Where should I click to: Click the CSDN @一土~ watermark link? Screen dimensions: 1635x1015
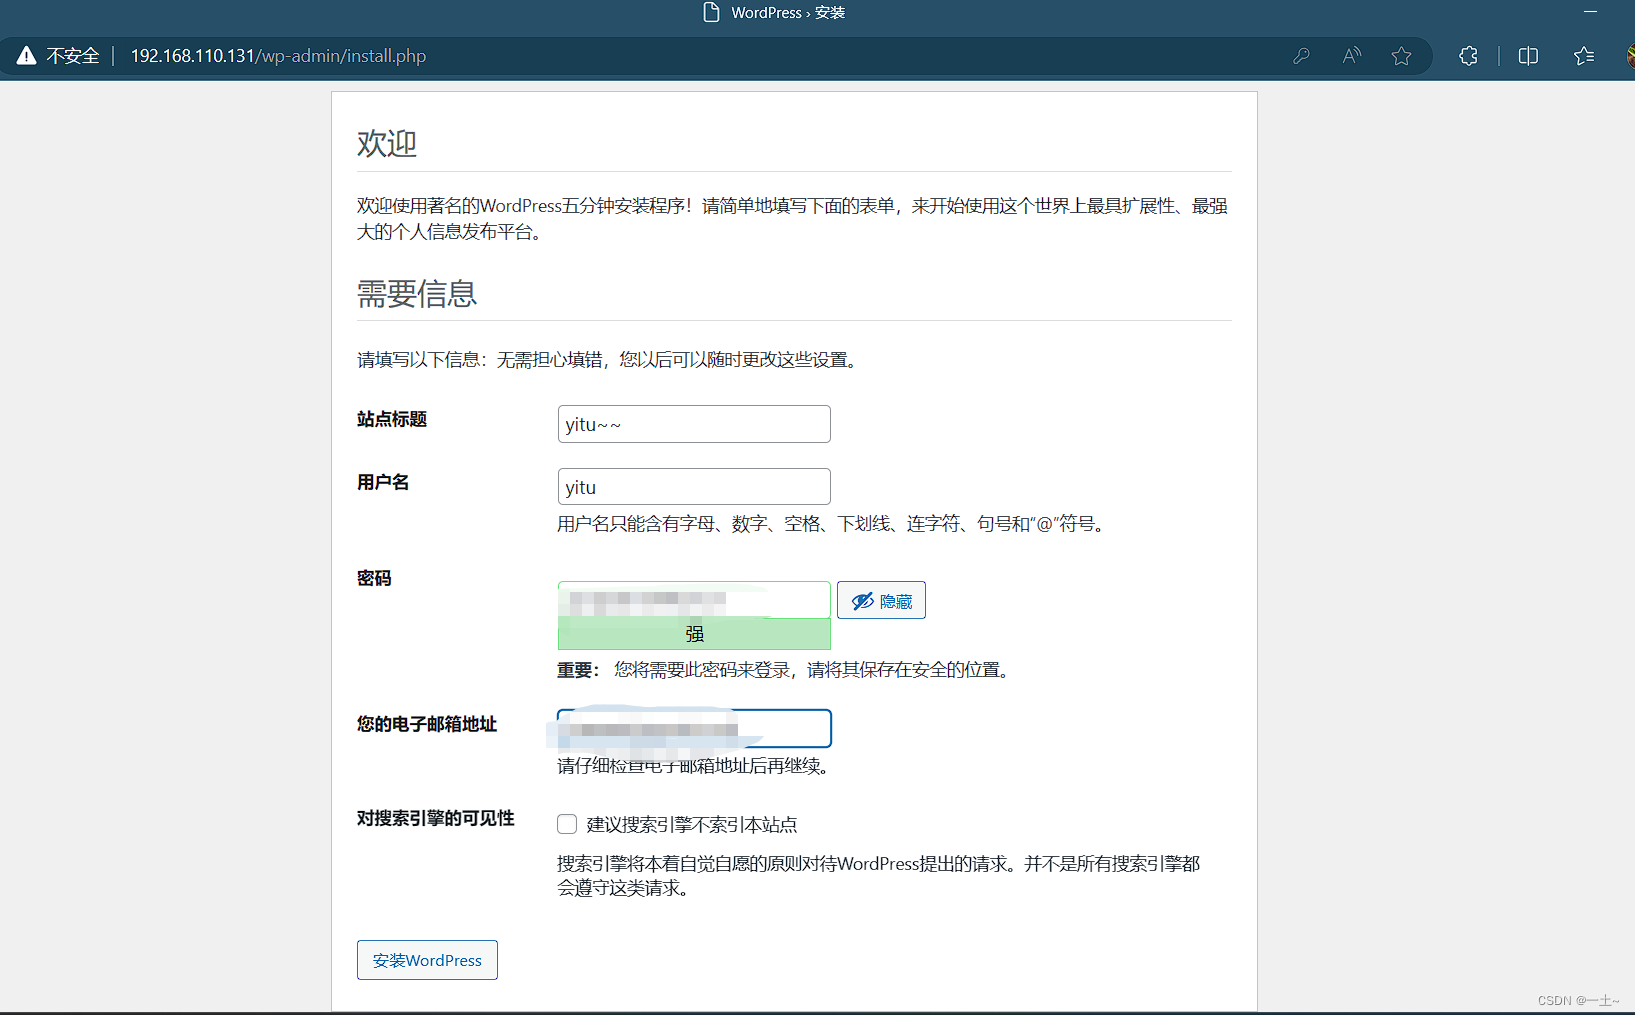coord(1577,1000)
